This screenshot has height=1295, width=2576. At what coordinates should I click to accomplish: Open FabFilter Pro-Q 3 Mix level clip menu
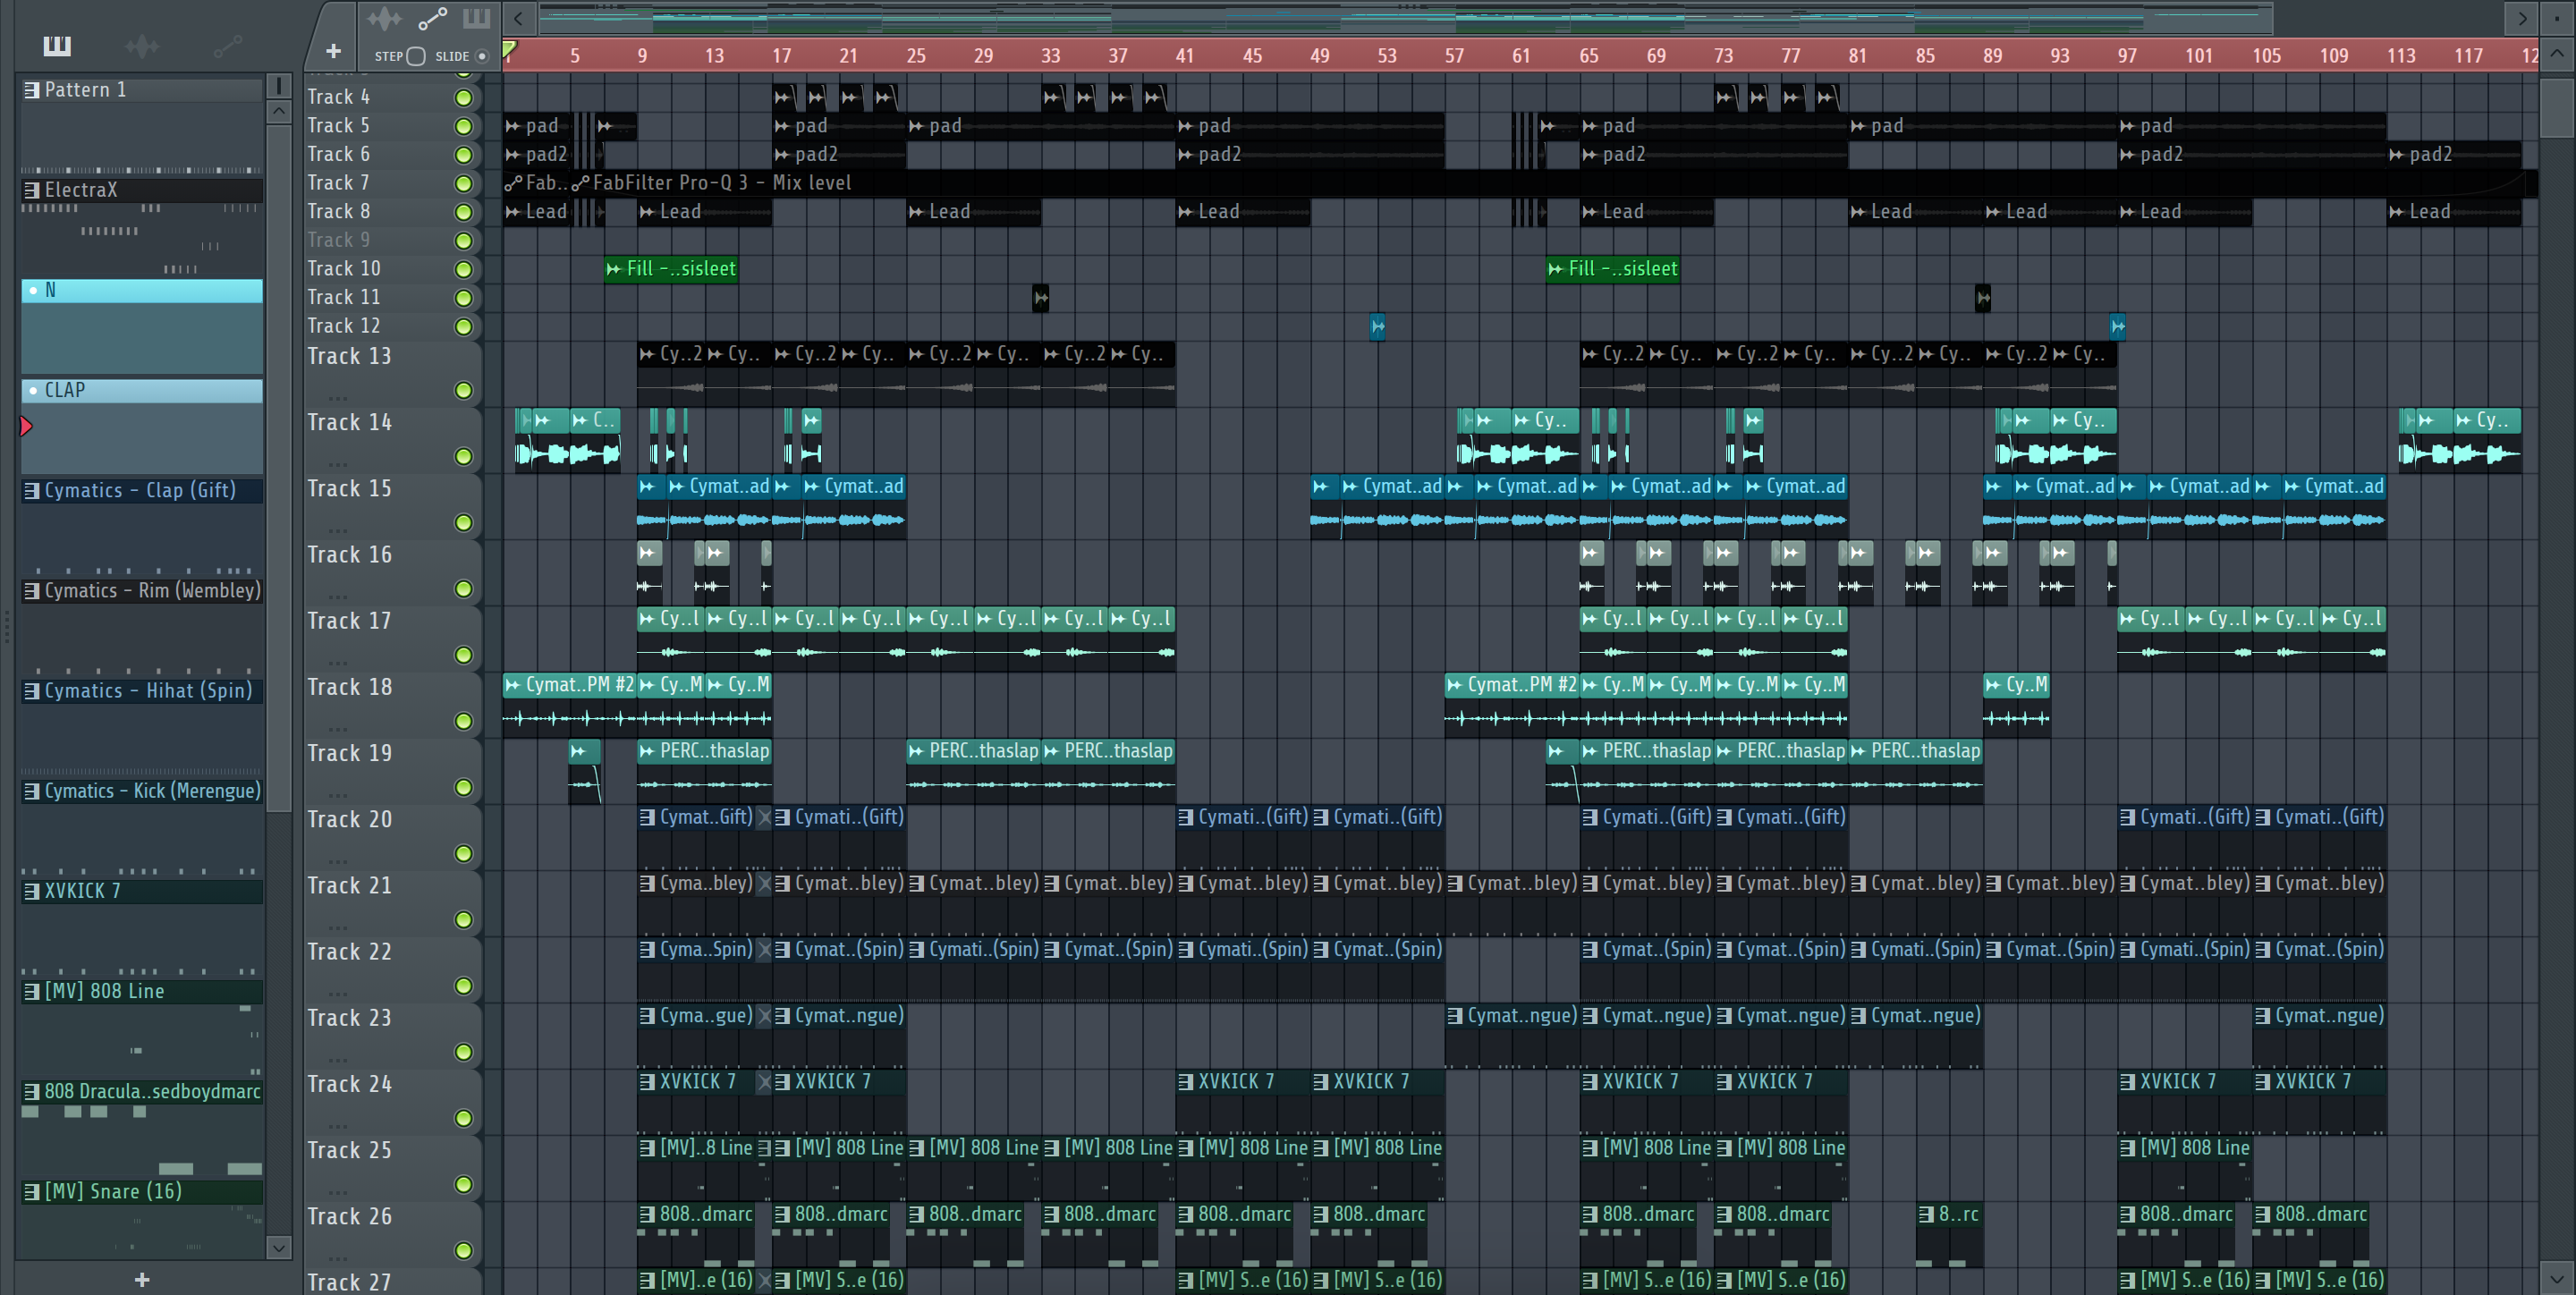[x=580, y=183]
